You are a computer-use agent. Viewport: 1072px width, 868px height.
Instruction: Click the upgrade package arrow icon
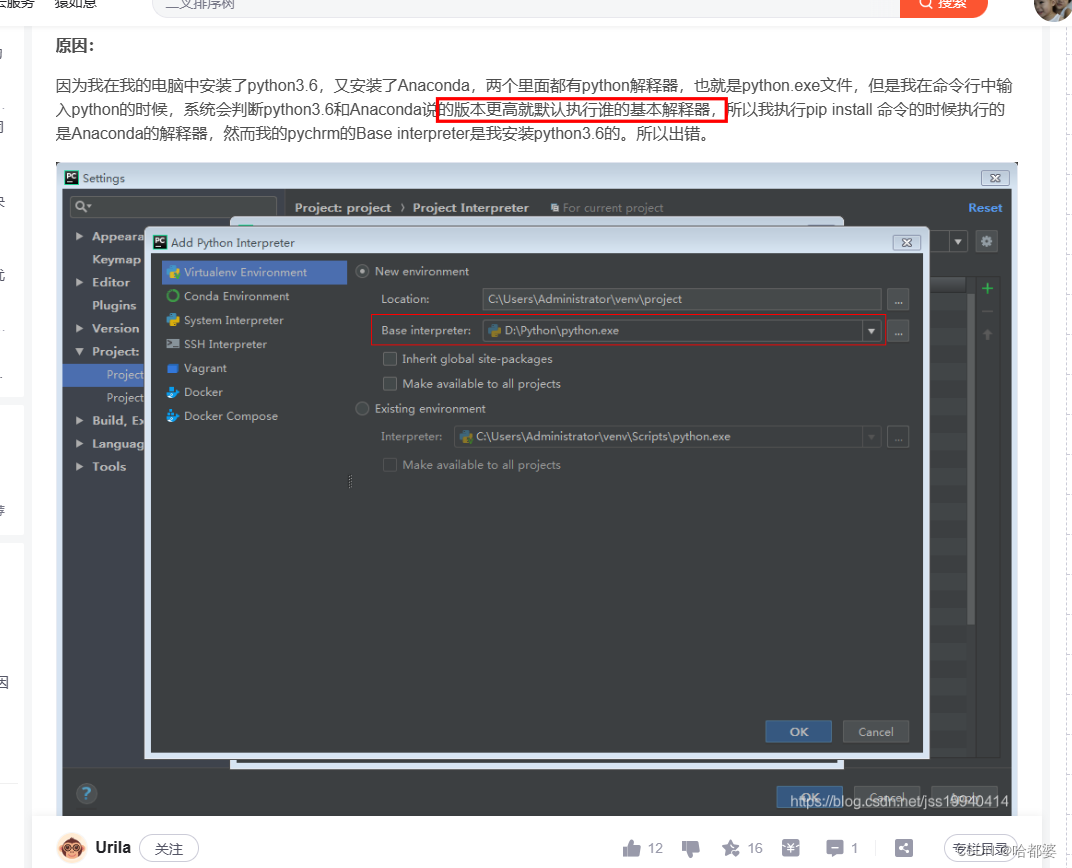click(x=987, y=334)
